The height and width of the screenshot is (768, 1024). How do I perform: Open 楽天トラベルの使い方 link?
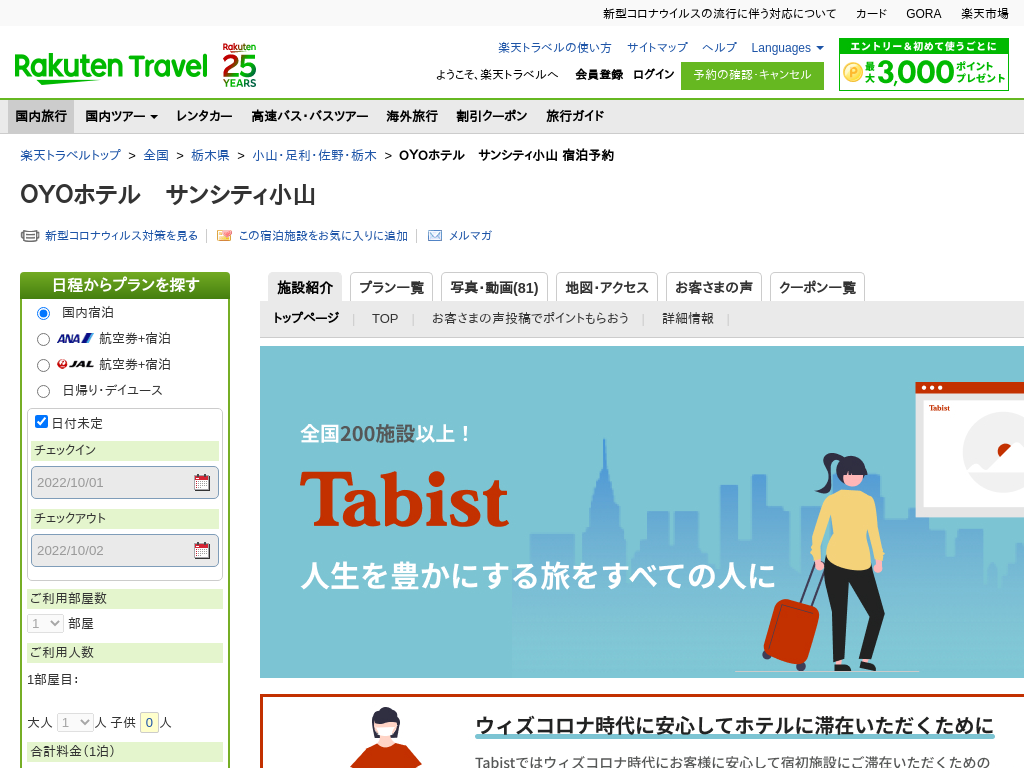point(554,48)
